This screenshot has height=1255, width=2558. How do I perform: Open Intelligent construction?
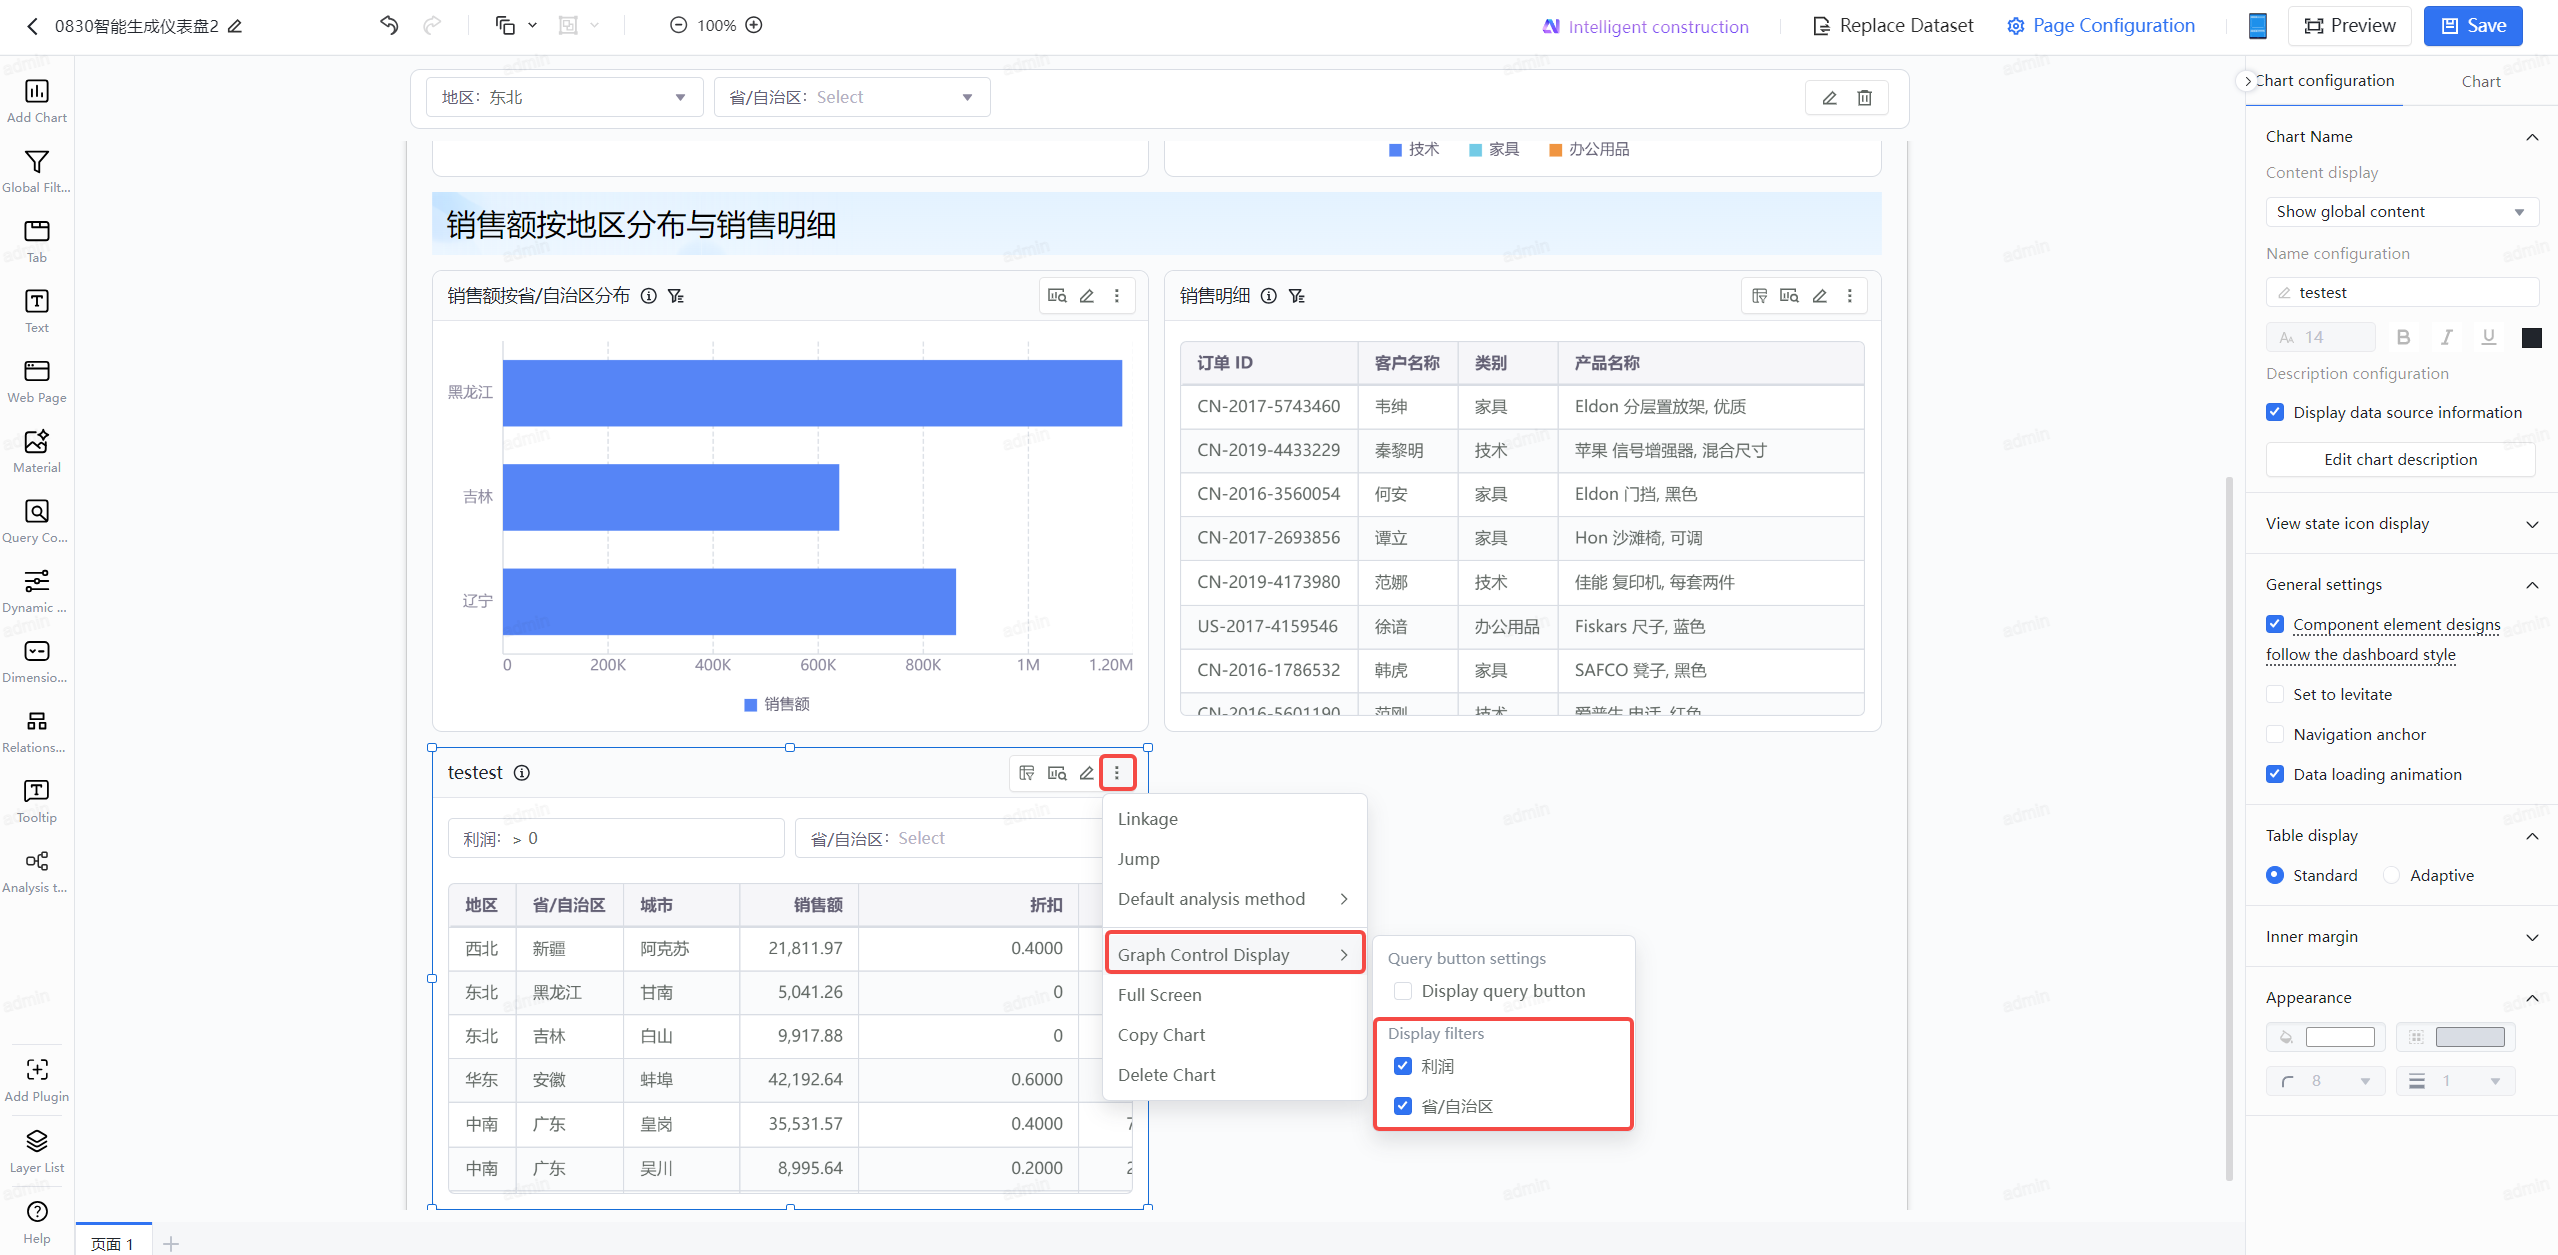point(1646,27)
